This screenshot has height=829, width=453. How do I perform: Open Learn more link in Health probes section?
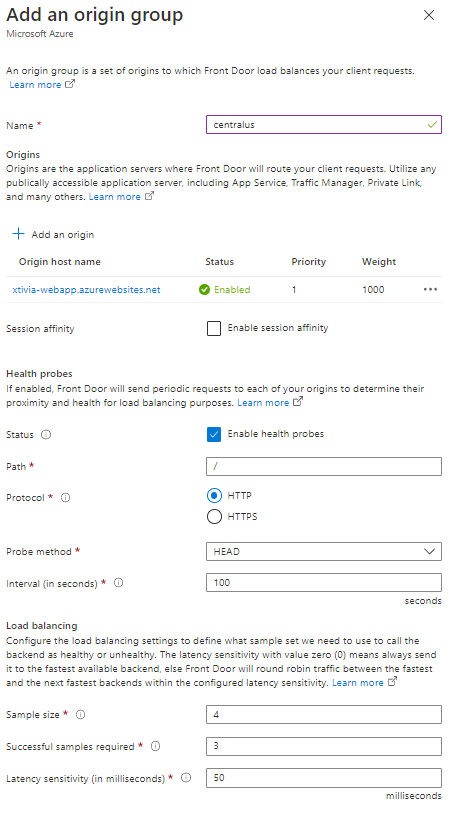[263, 403]
